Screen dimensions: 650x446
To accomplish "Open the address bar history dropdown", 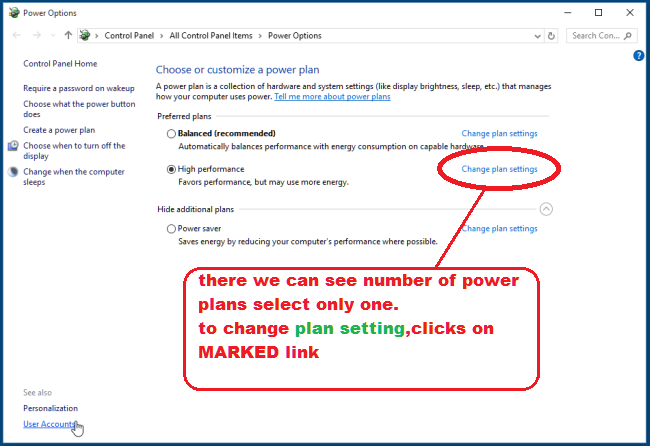I will coord(537,36).
